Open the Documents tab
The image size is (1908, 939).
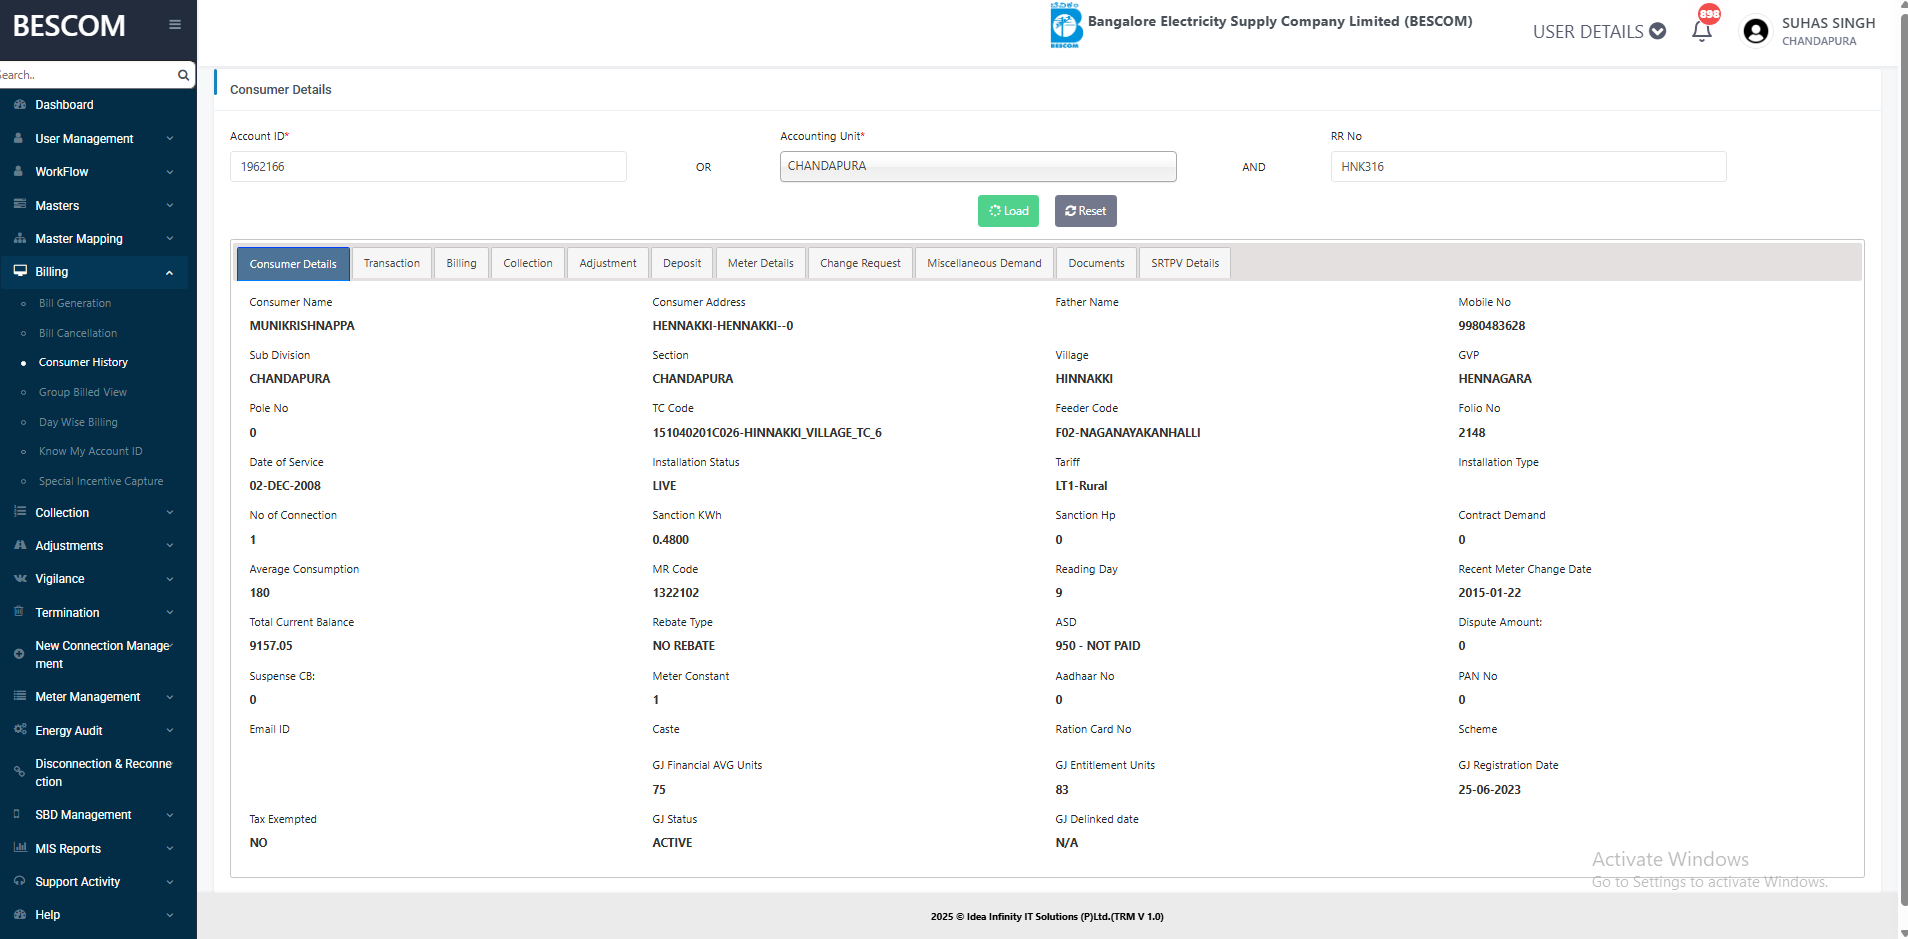coord(1096,263)
